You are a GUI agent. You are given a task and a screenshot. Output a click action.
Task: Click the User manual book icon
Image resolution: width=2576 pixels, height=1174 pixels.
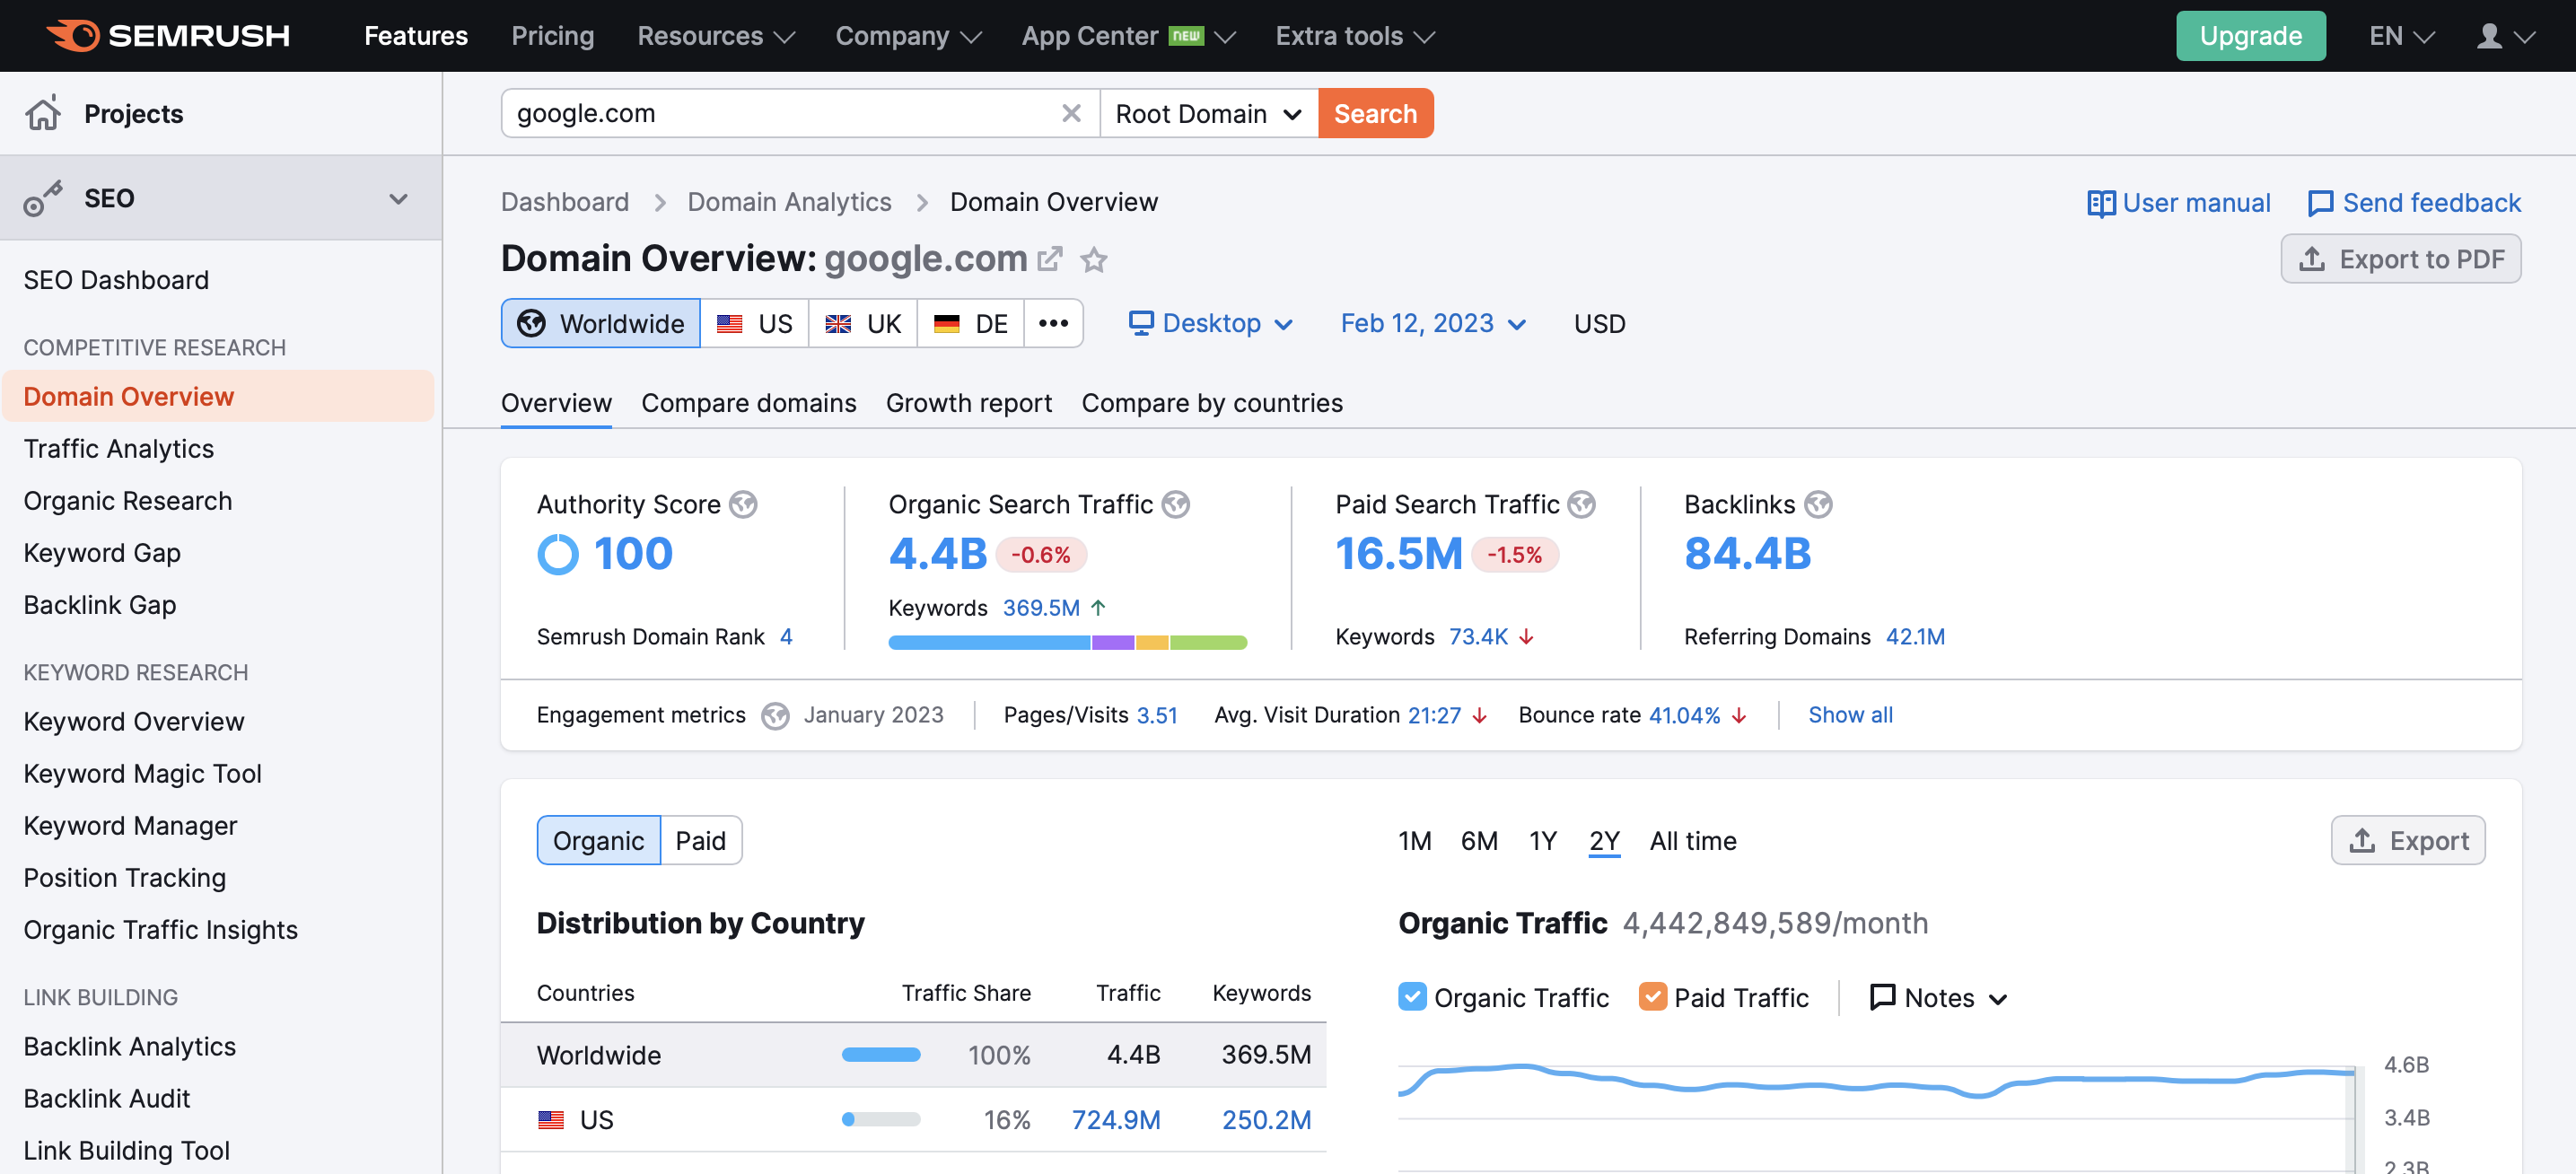click(x=2101, y=204)
